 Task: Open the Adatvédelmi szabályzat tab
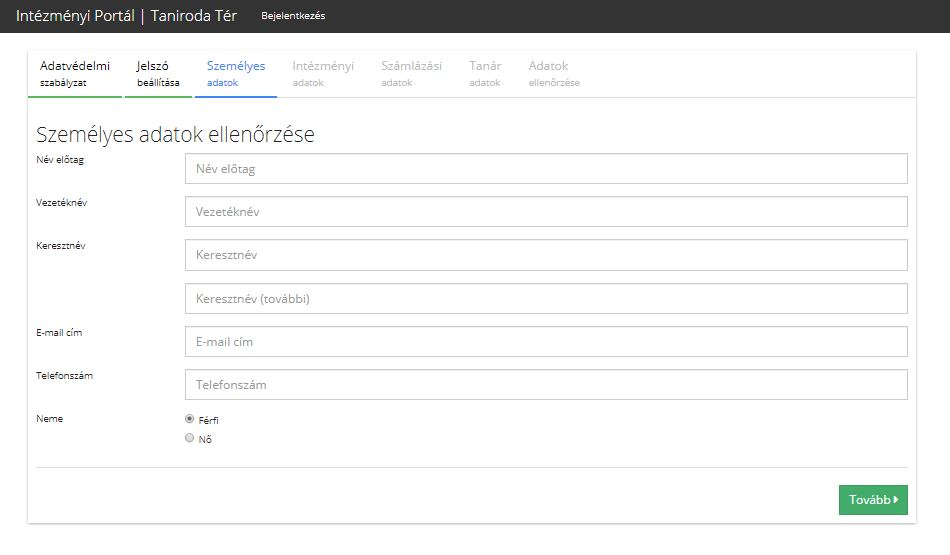(75, 74)
